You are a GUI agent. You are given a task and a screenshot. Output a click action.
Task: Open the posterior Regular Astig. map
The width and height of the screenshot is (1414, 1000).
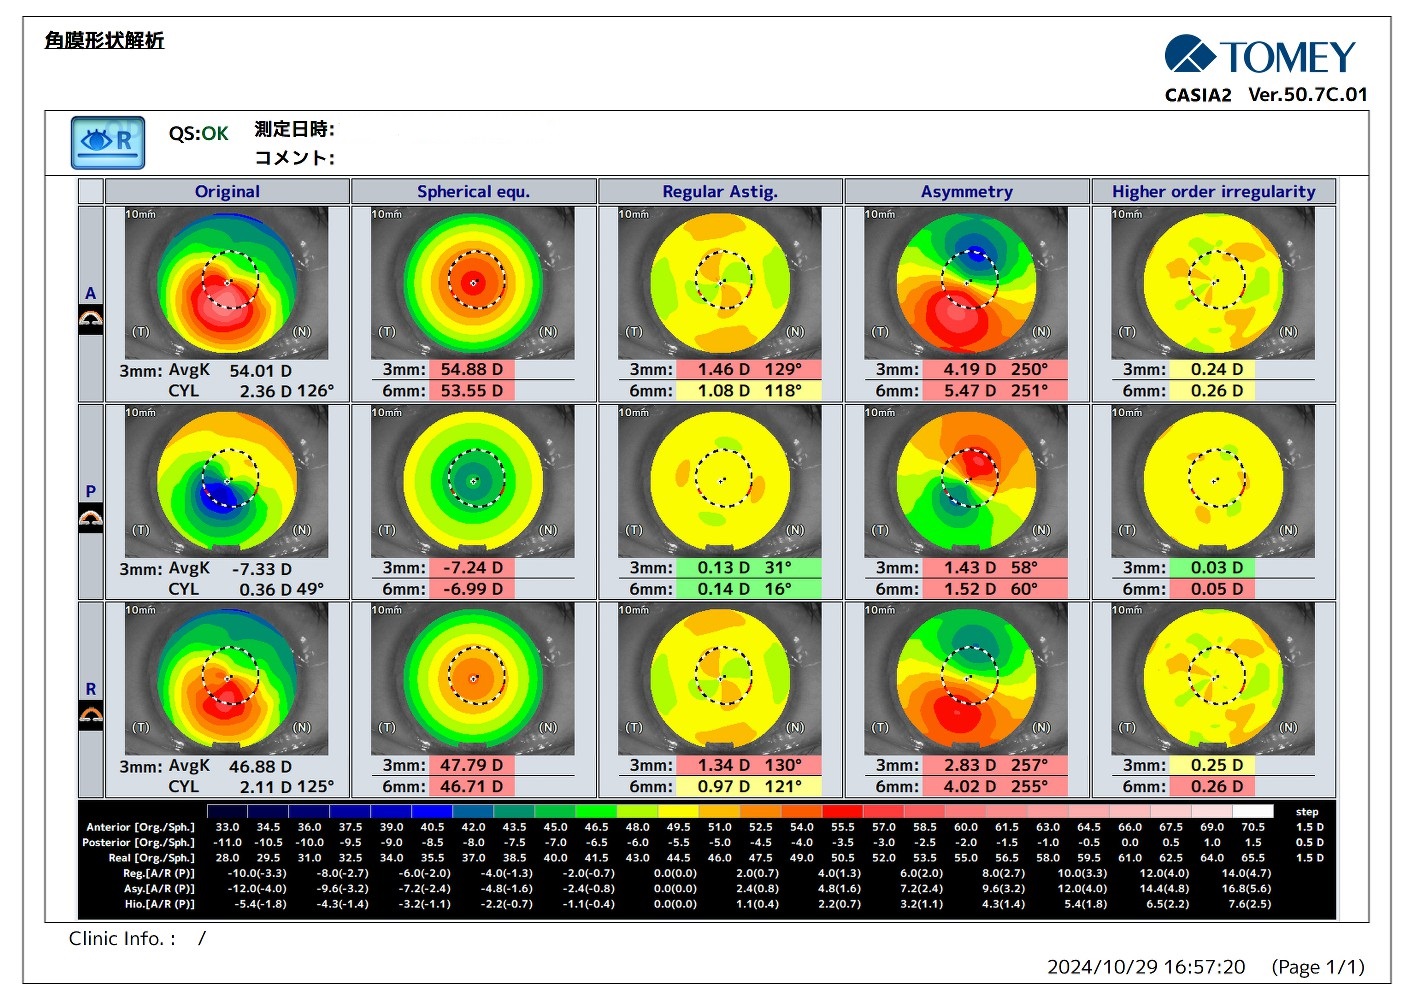coord(720,481)
